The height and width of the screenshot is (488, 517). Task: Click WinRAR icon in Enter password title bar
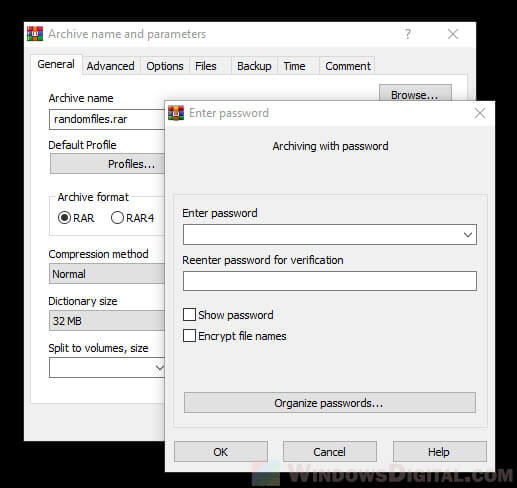point(176,113)
